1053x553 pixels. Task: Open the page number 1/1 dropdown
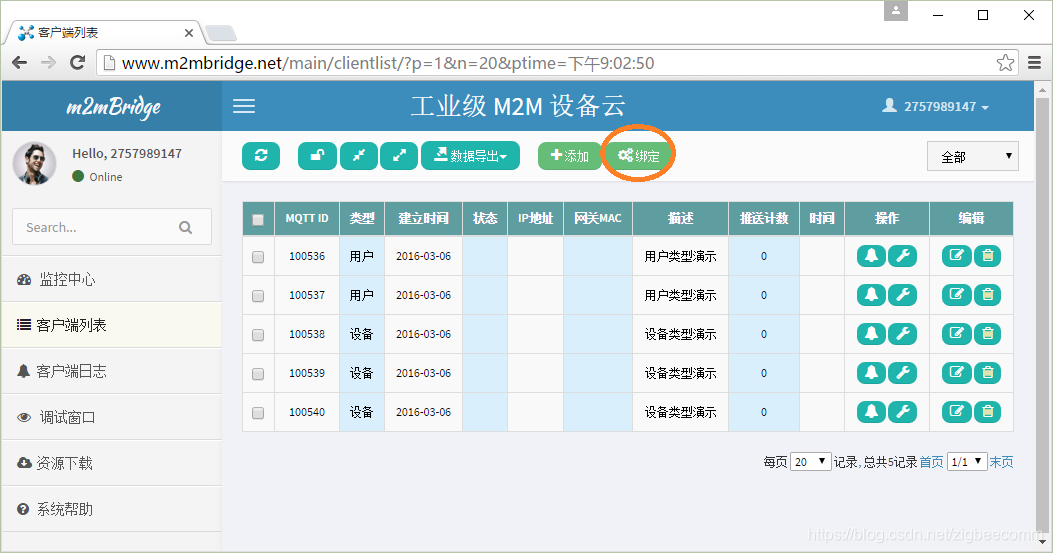click(x=967, y=462)
